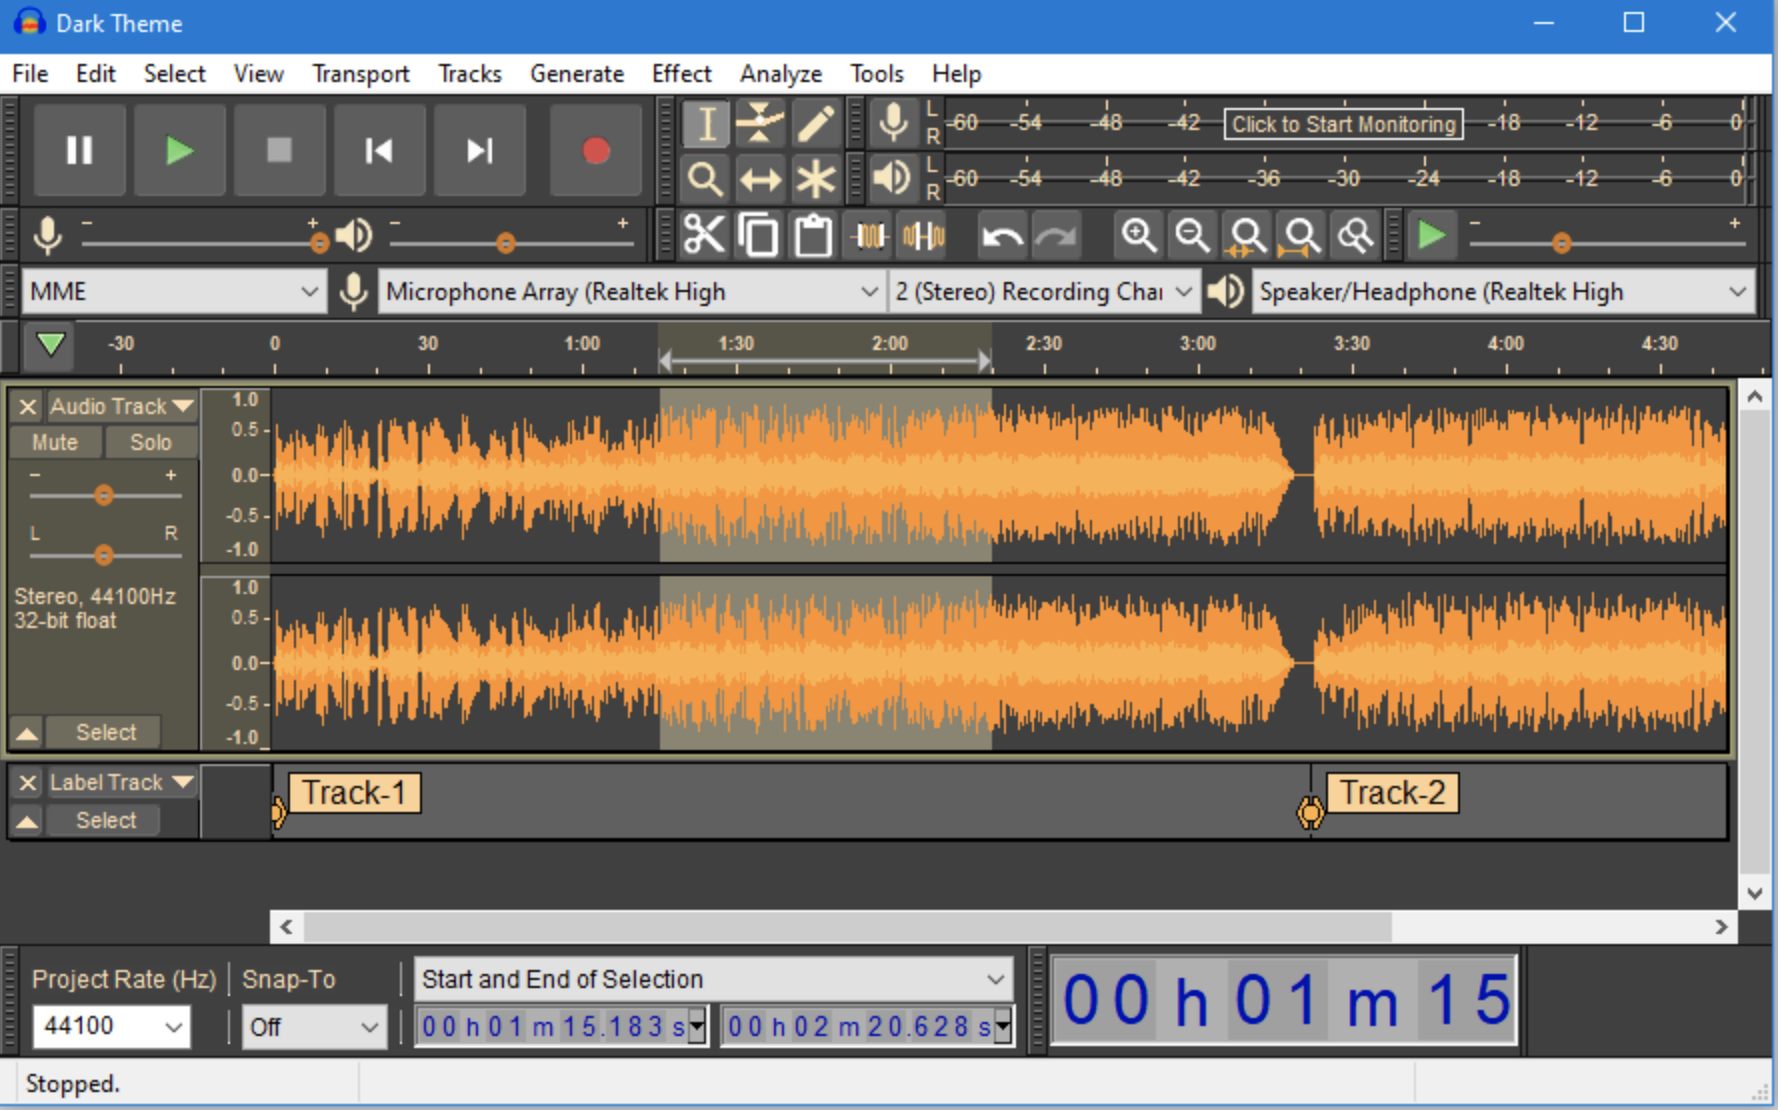Click the Redo arrow icon
Screen dimensions: 1780x1110
point(1056,236)
